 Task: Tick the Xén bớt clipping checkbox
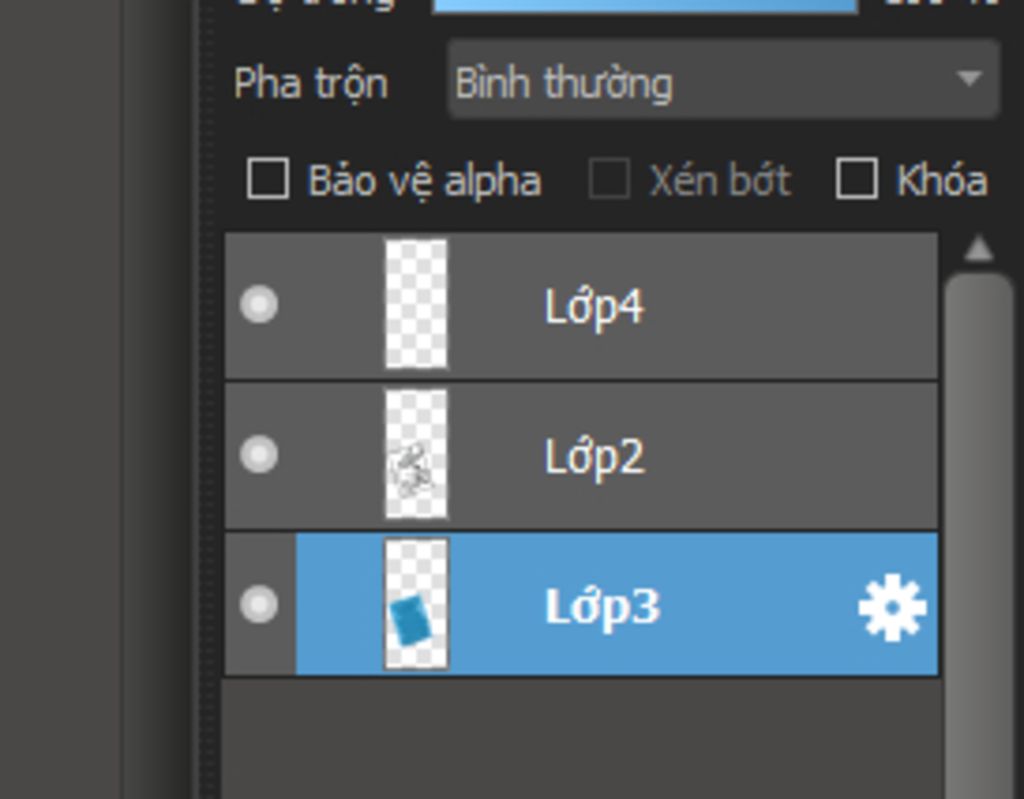pyautogui.click(x=609, y=178)
